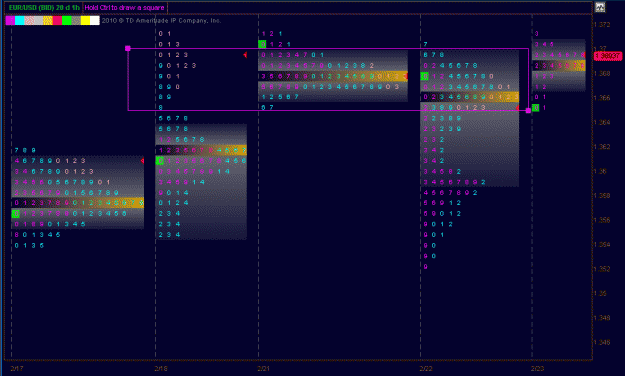The width and height of the screenshot is (625, 376).
Task: Click the single '7' atop the 2/22 profile
Action: [425, 44]
